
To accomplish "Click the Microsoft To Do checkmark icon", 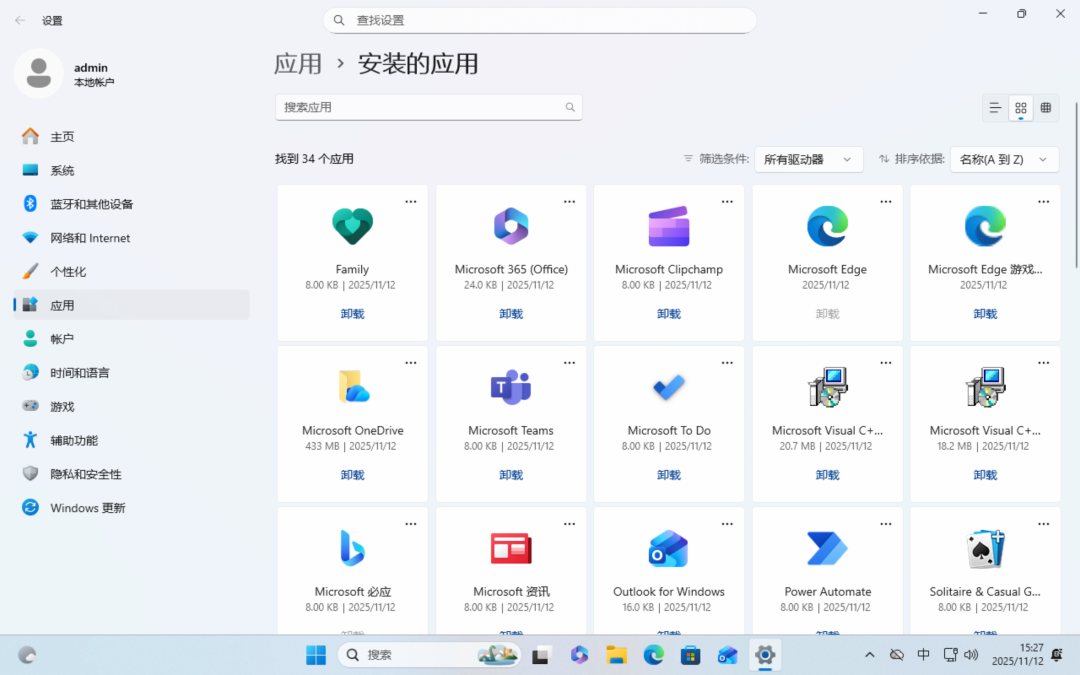I will (x=669, y=387).
